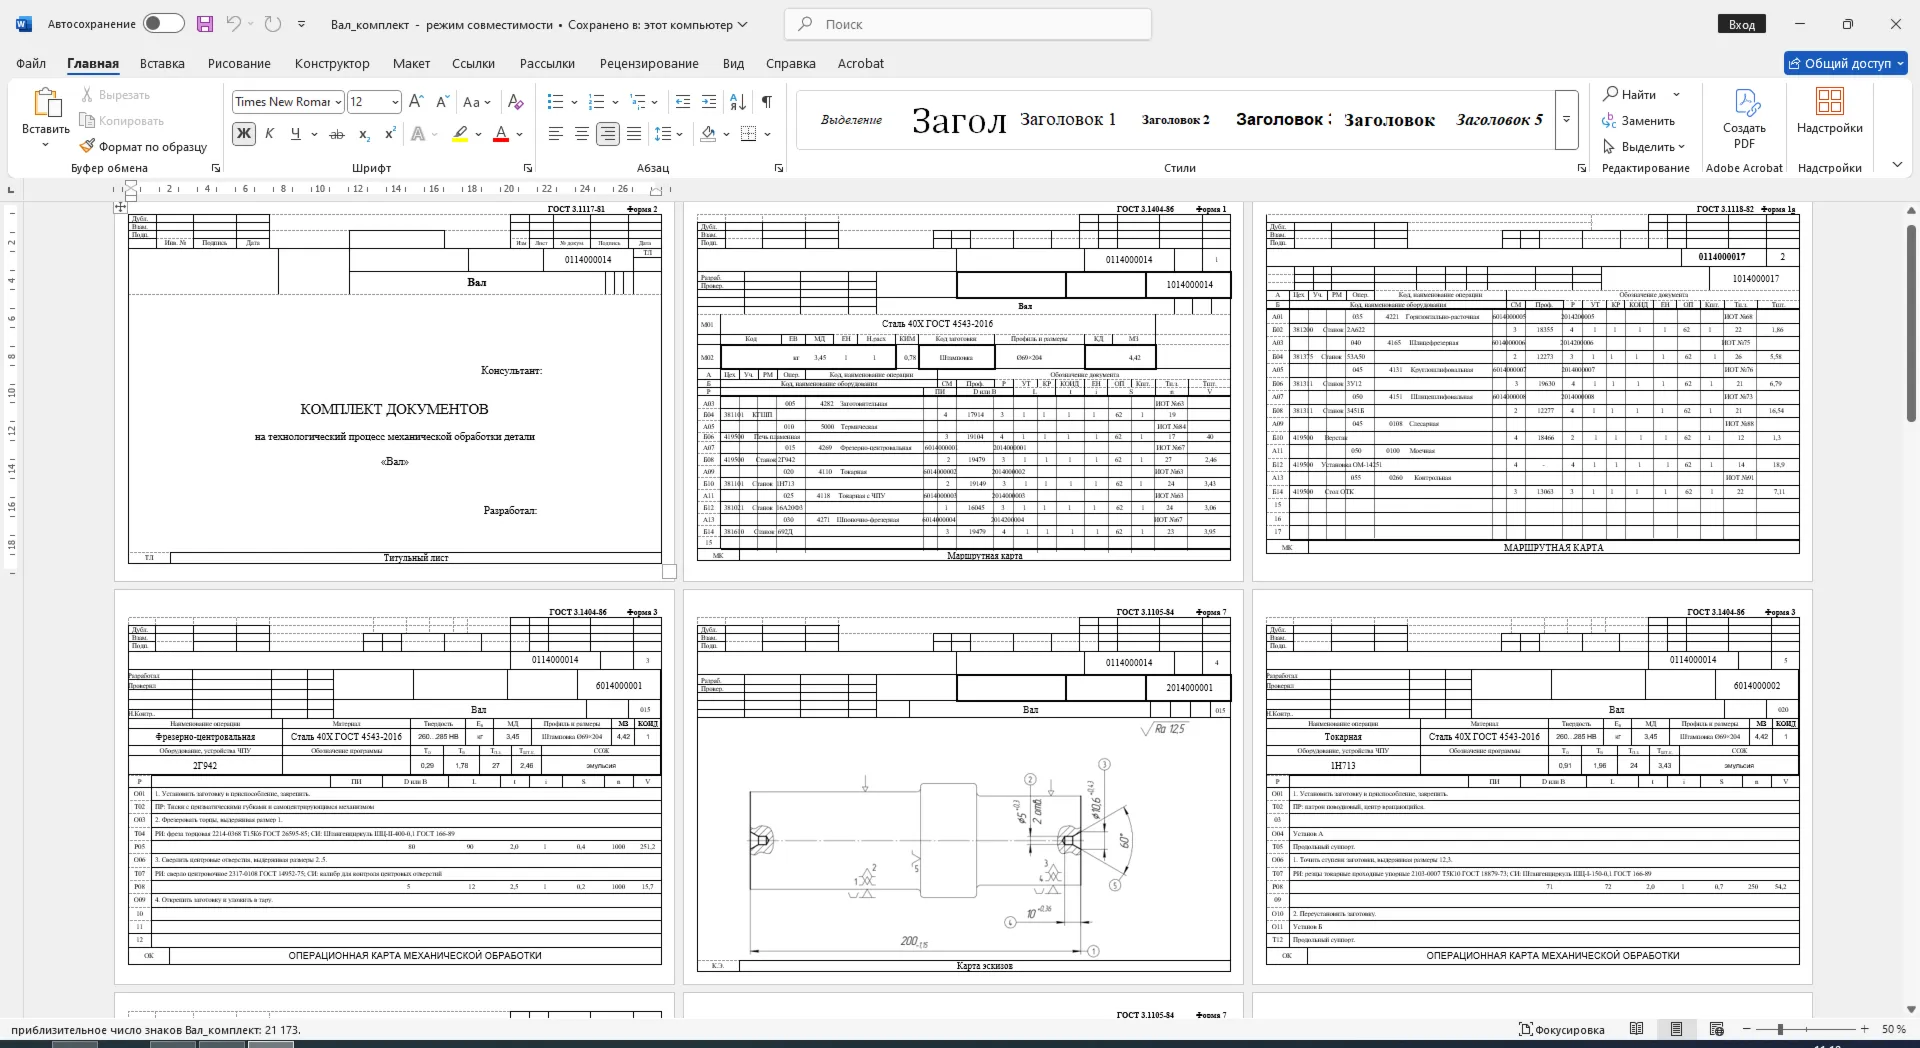This screenshot has width=1920, height=1048.
Task: Click the save diskette icon
Action: click(205, 24)
